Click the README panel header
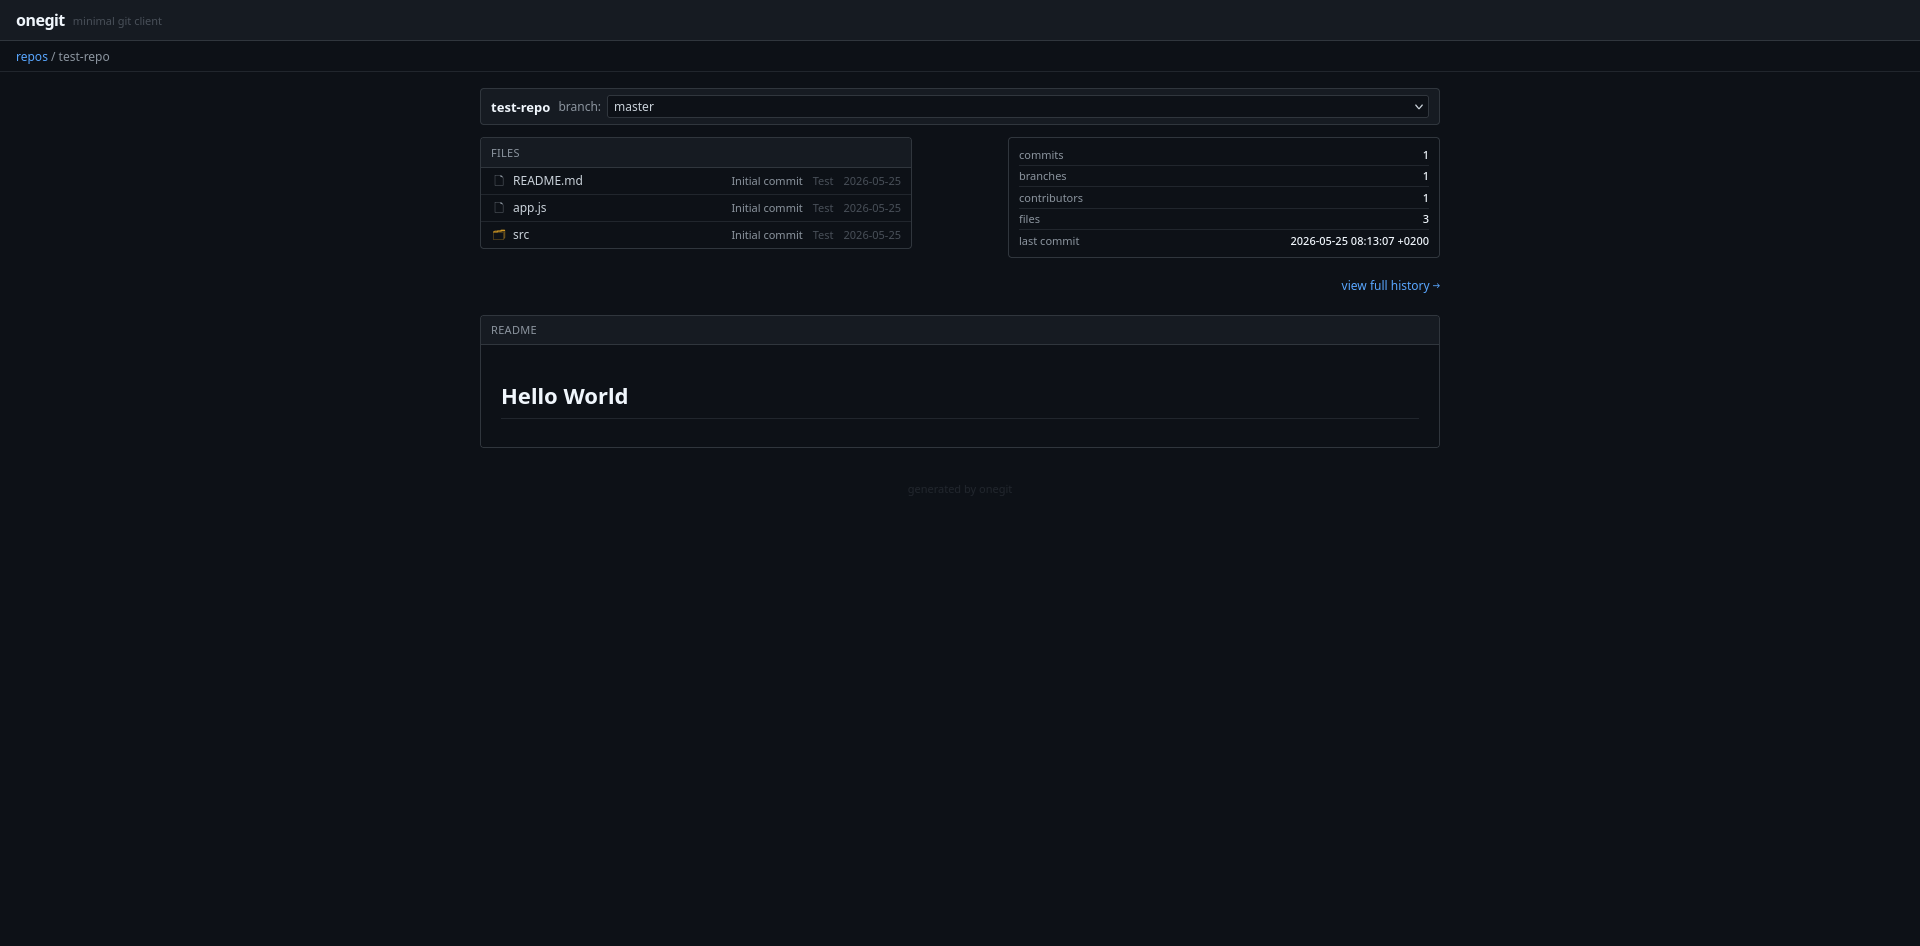This screenshot has width=1920, height=946. [960, 330]
